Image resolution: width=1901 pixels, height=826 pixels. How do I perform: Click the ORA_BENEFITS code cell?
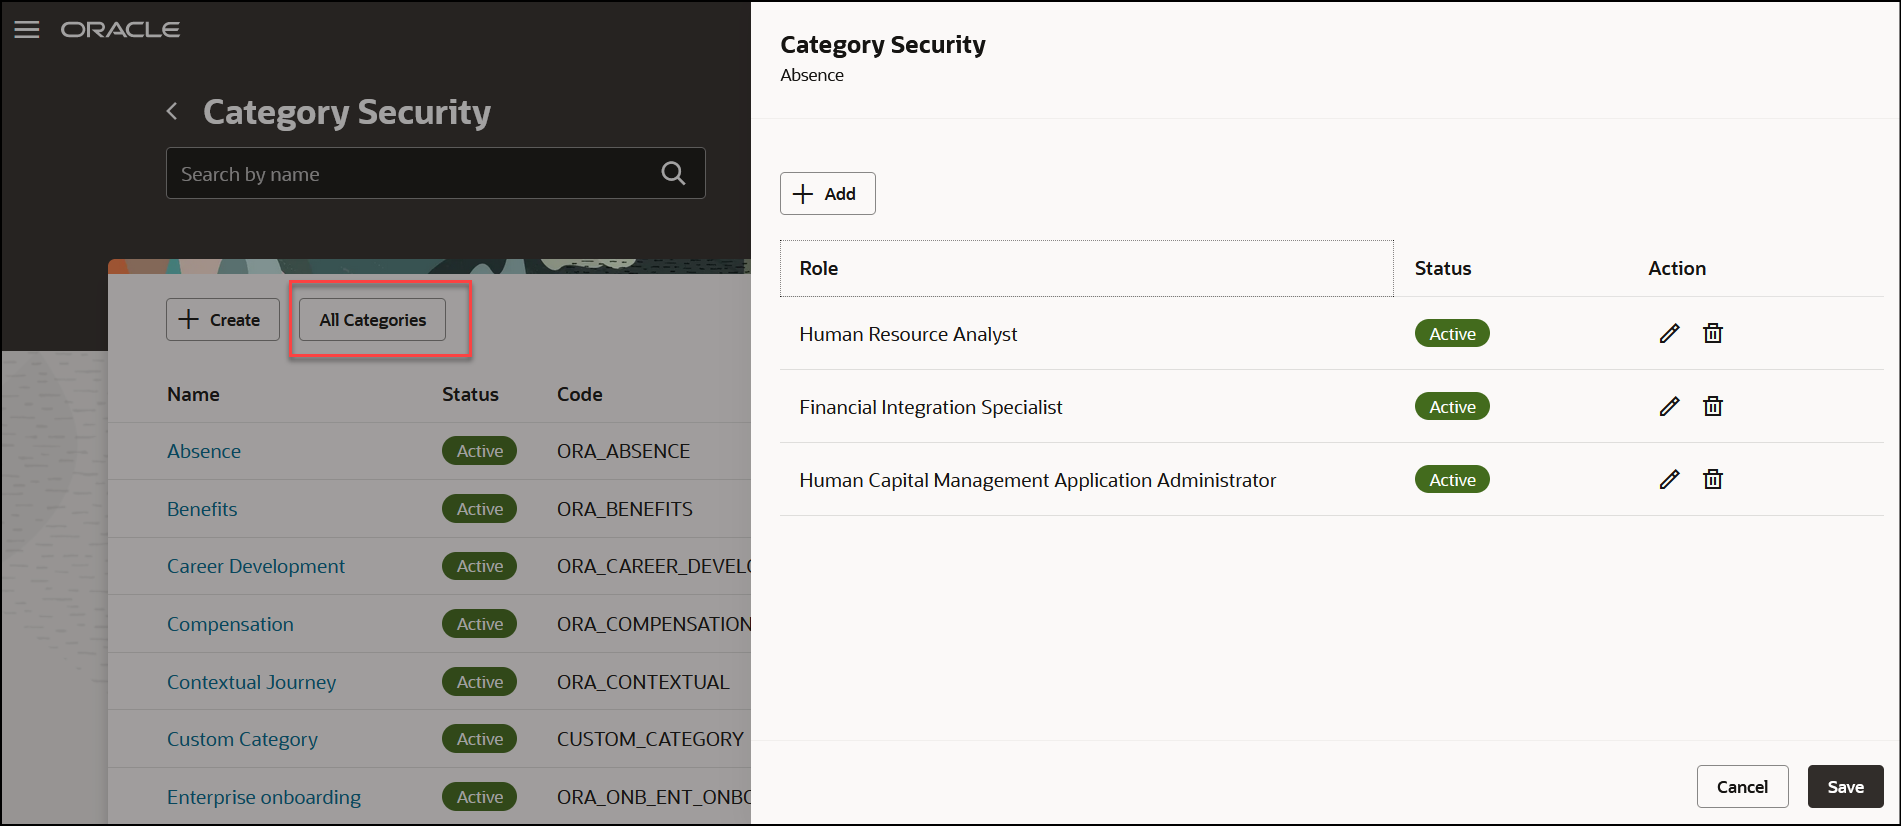624,509
